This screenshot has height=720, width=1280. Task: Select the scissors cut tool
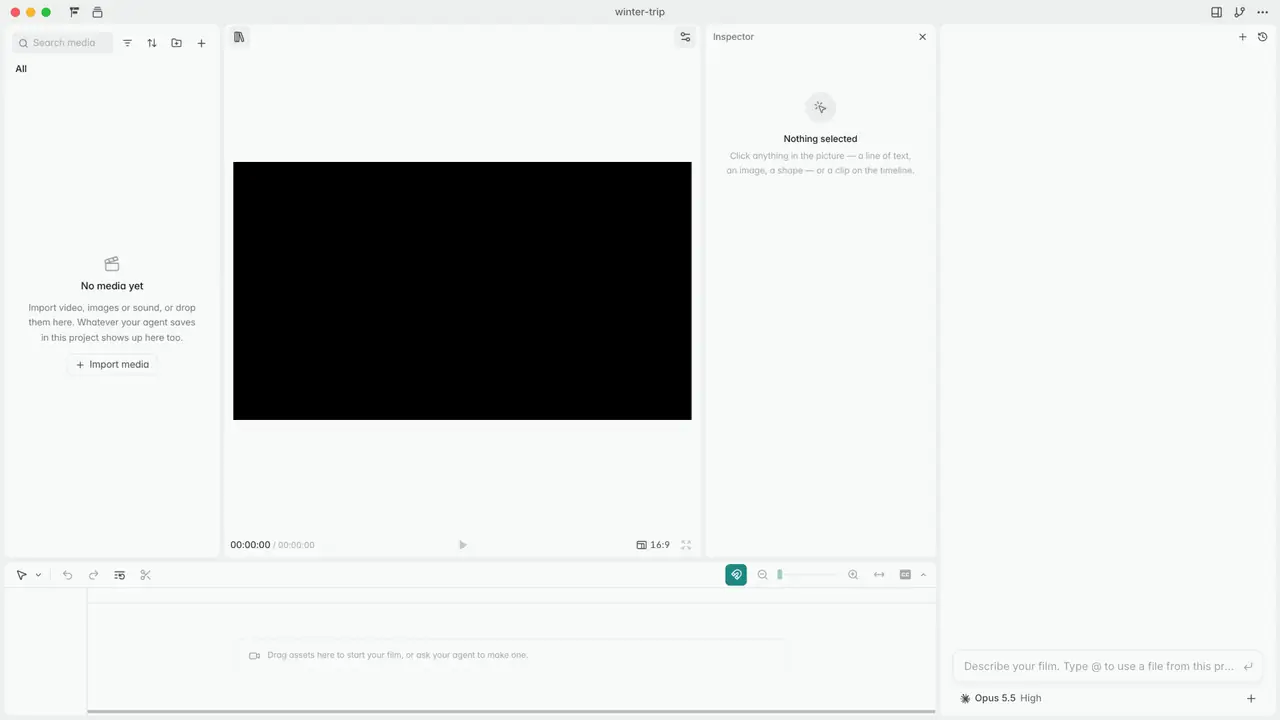click(x=145, y=575)
